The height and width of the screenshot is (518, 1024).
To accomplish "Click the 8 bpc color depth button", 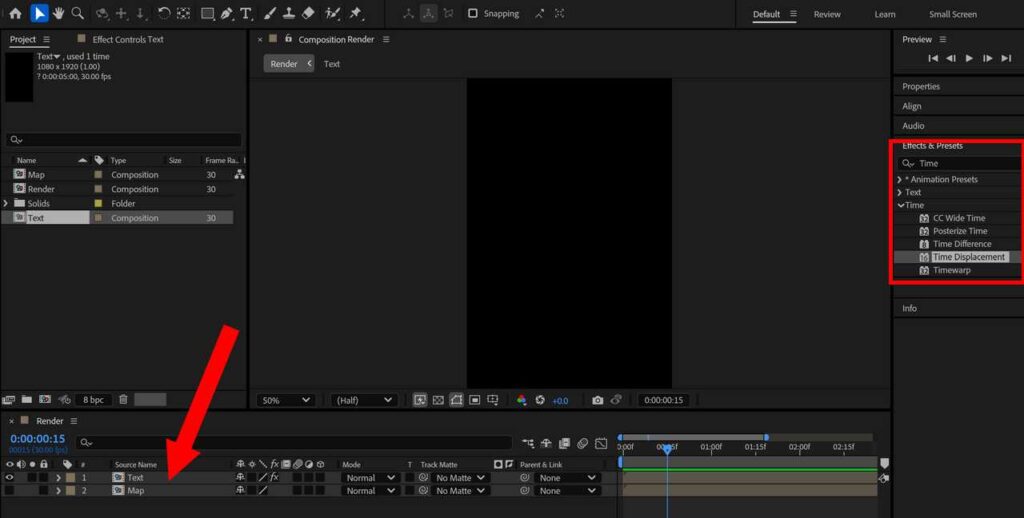I will click(93, 400).
